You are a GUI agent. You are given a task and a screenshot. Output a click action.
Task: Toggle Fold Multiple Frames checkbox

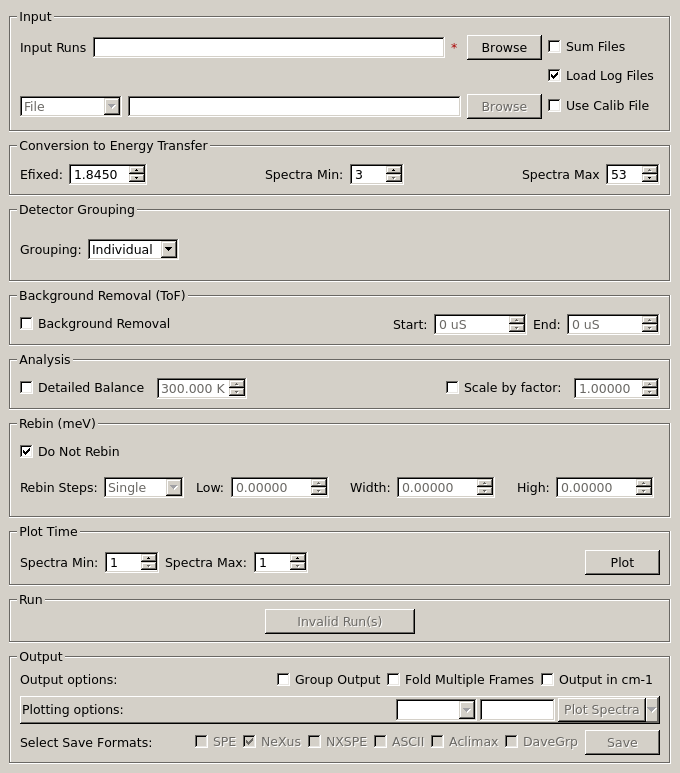[394, 679]
